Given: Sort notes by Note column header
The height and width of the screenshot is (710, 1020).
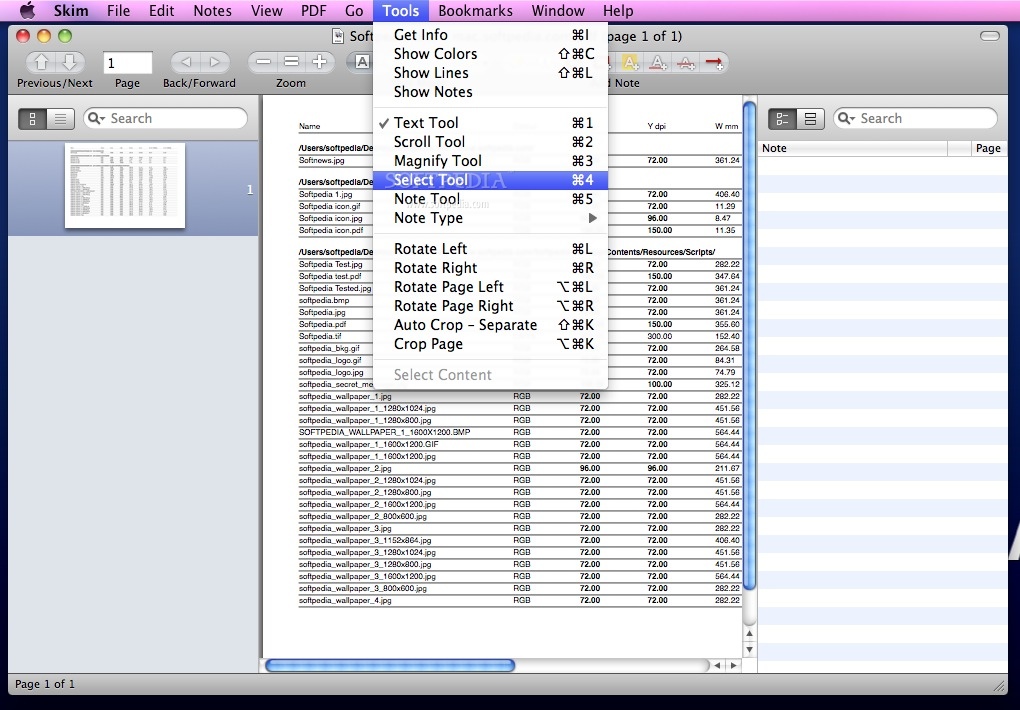Looking at the screenshot, I should [853, 148].
